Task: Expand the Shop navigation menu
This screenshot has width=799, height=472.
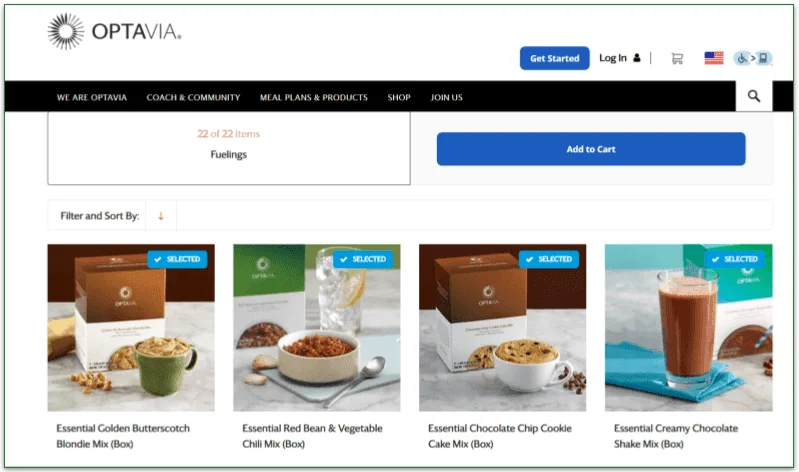Action: [398, 97]
